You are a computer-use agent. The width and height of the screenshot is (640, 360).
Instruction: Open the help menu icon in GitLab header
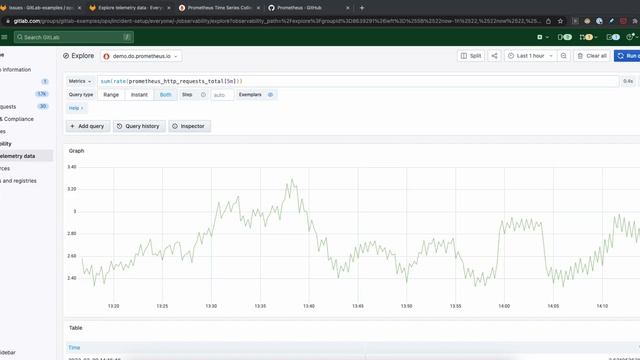point(631,37)
